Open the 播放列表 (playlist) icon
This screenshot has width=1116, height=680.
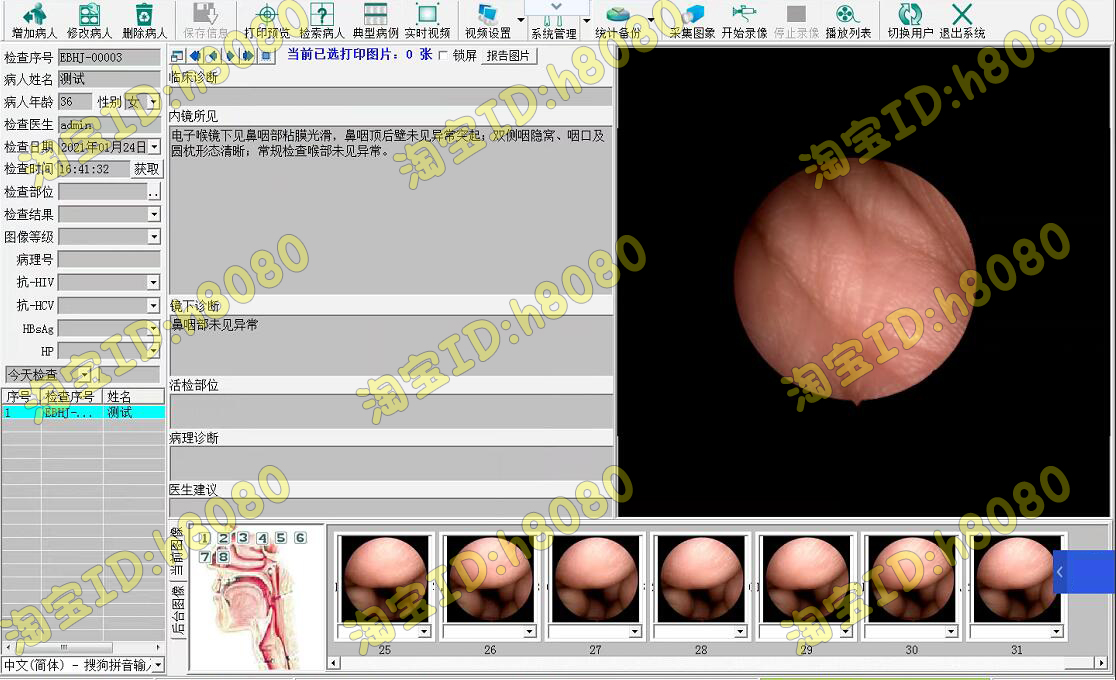(x=848, y=20)
